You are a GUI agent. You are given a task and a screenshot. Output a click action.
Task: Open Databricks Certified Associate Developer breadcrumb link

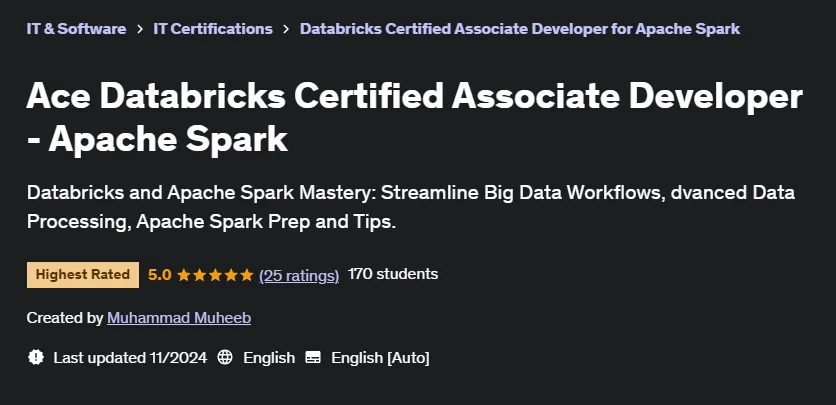pos(520,29)
